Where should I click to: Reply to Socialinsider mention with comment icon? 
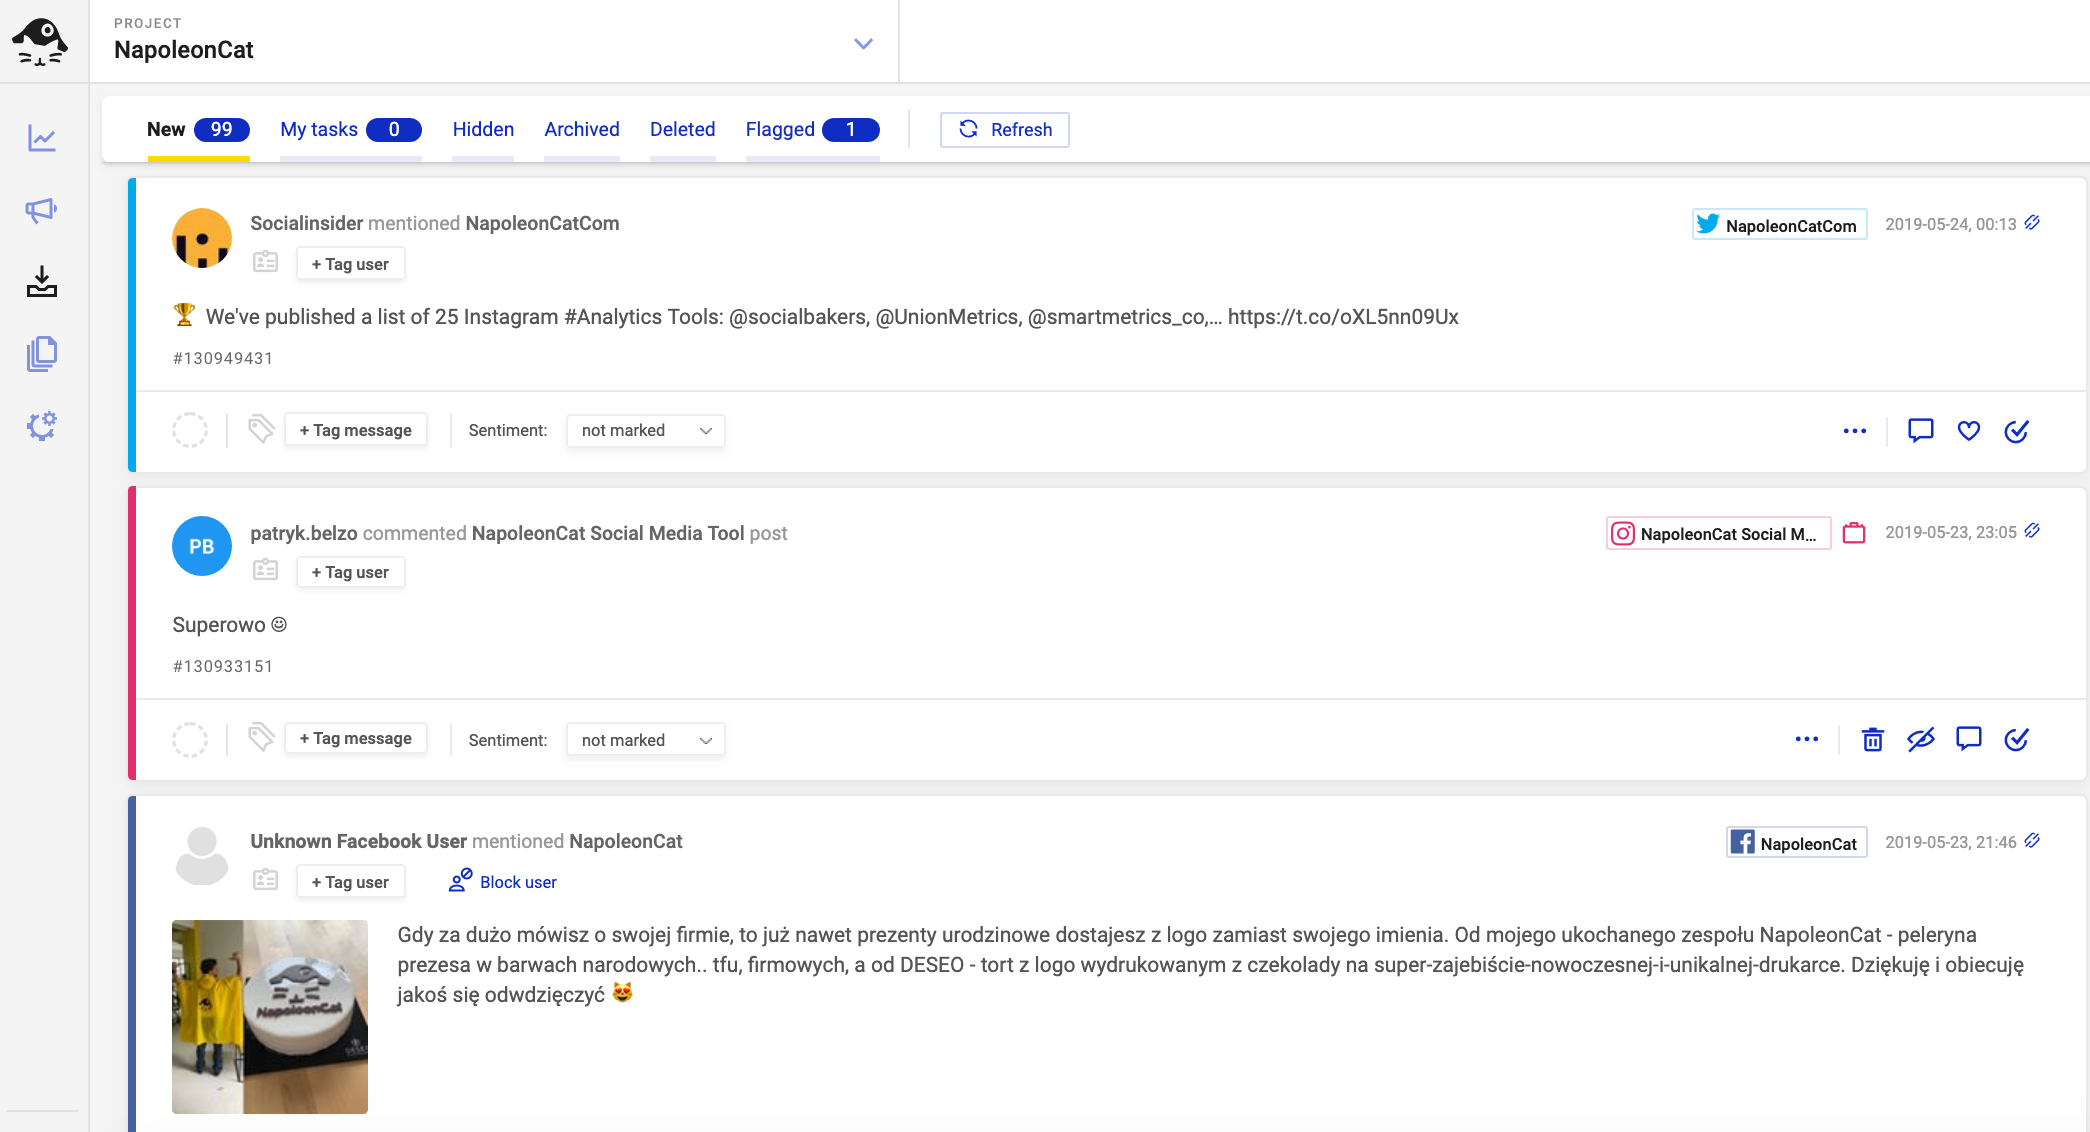click(1920, 431)
